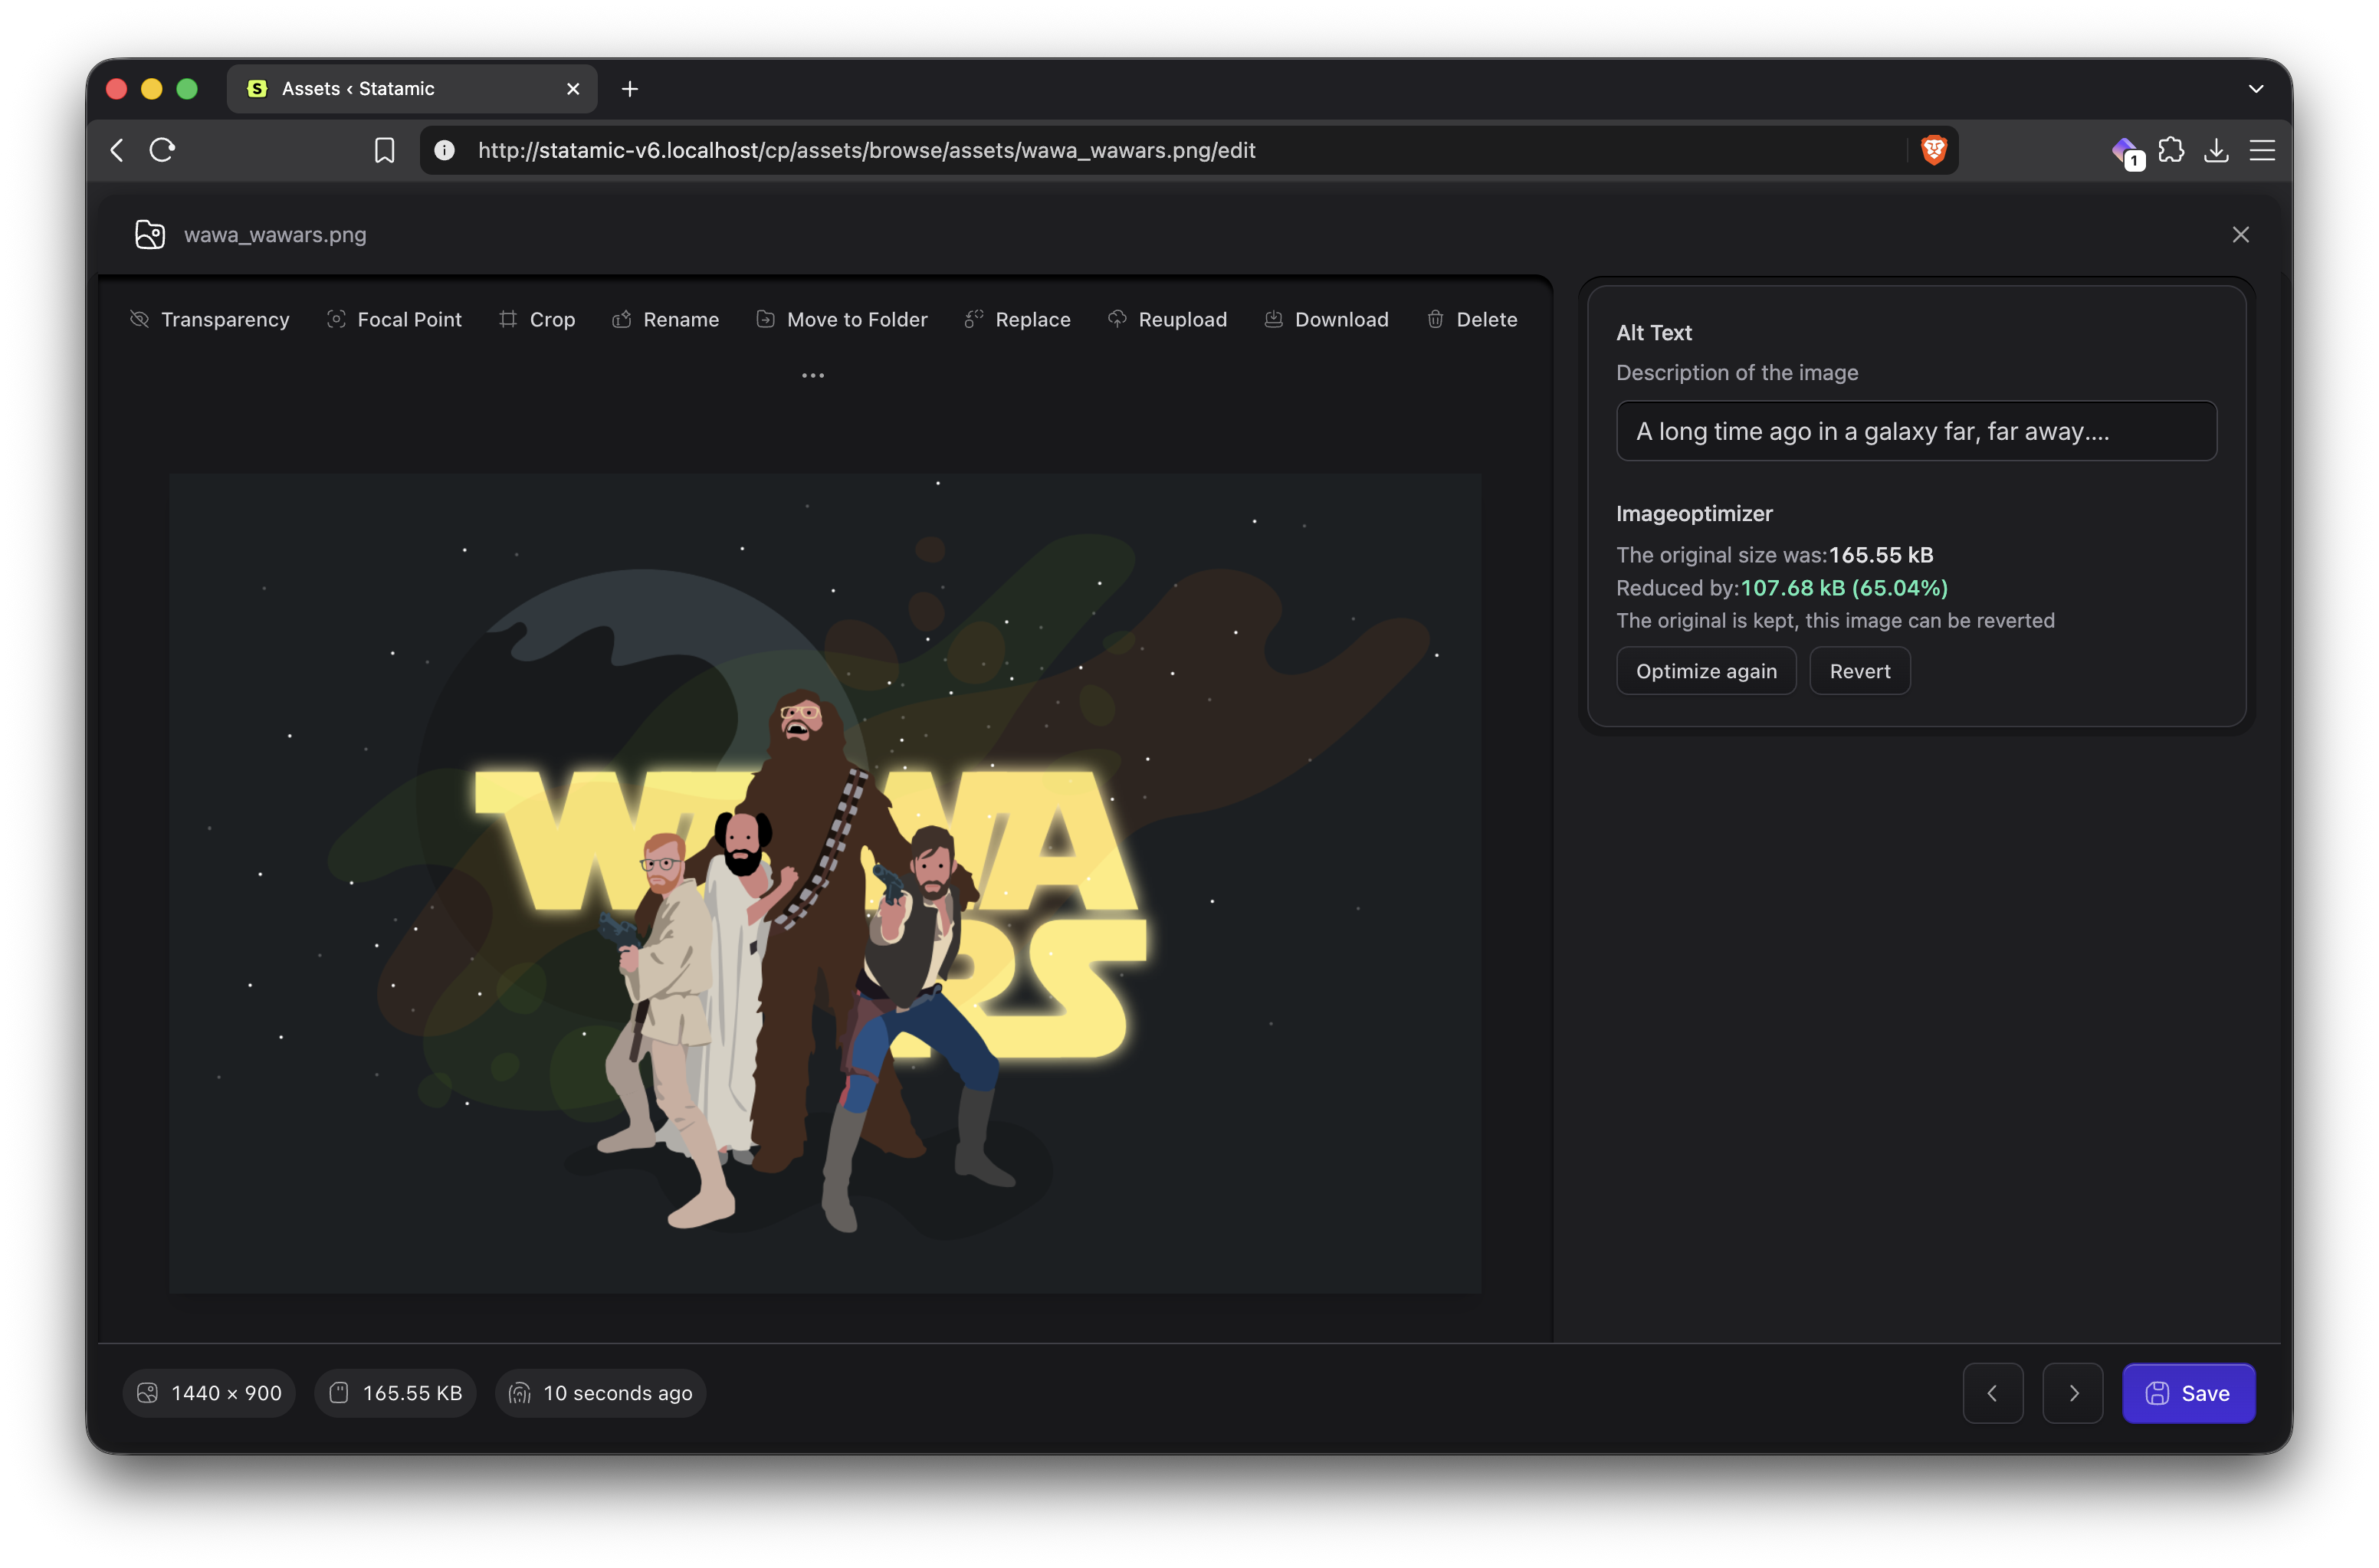Click the WAWA WARS image preview
This screenshot has height=1568, width=2379.
coord(825,883)
